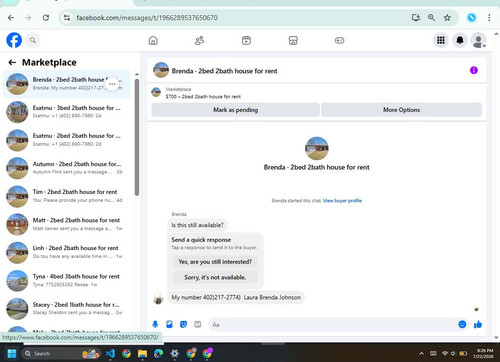
Task: Click the install app icon in address bar
Action: pos(416,18)
